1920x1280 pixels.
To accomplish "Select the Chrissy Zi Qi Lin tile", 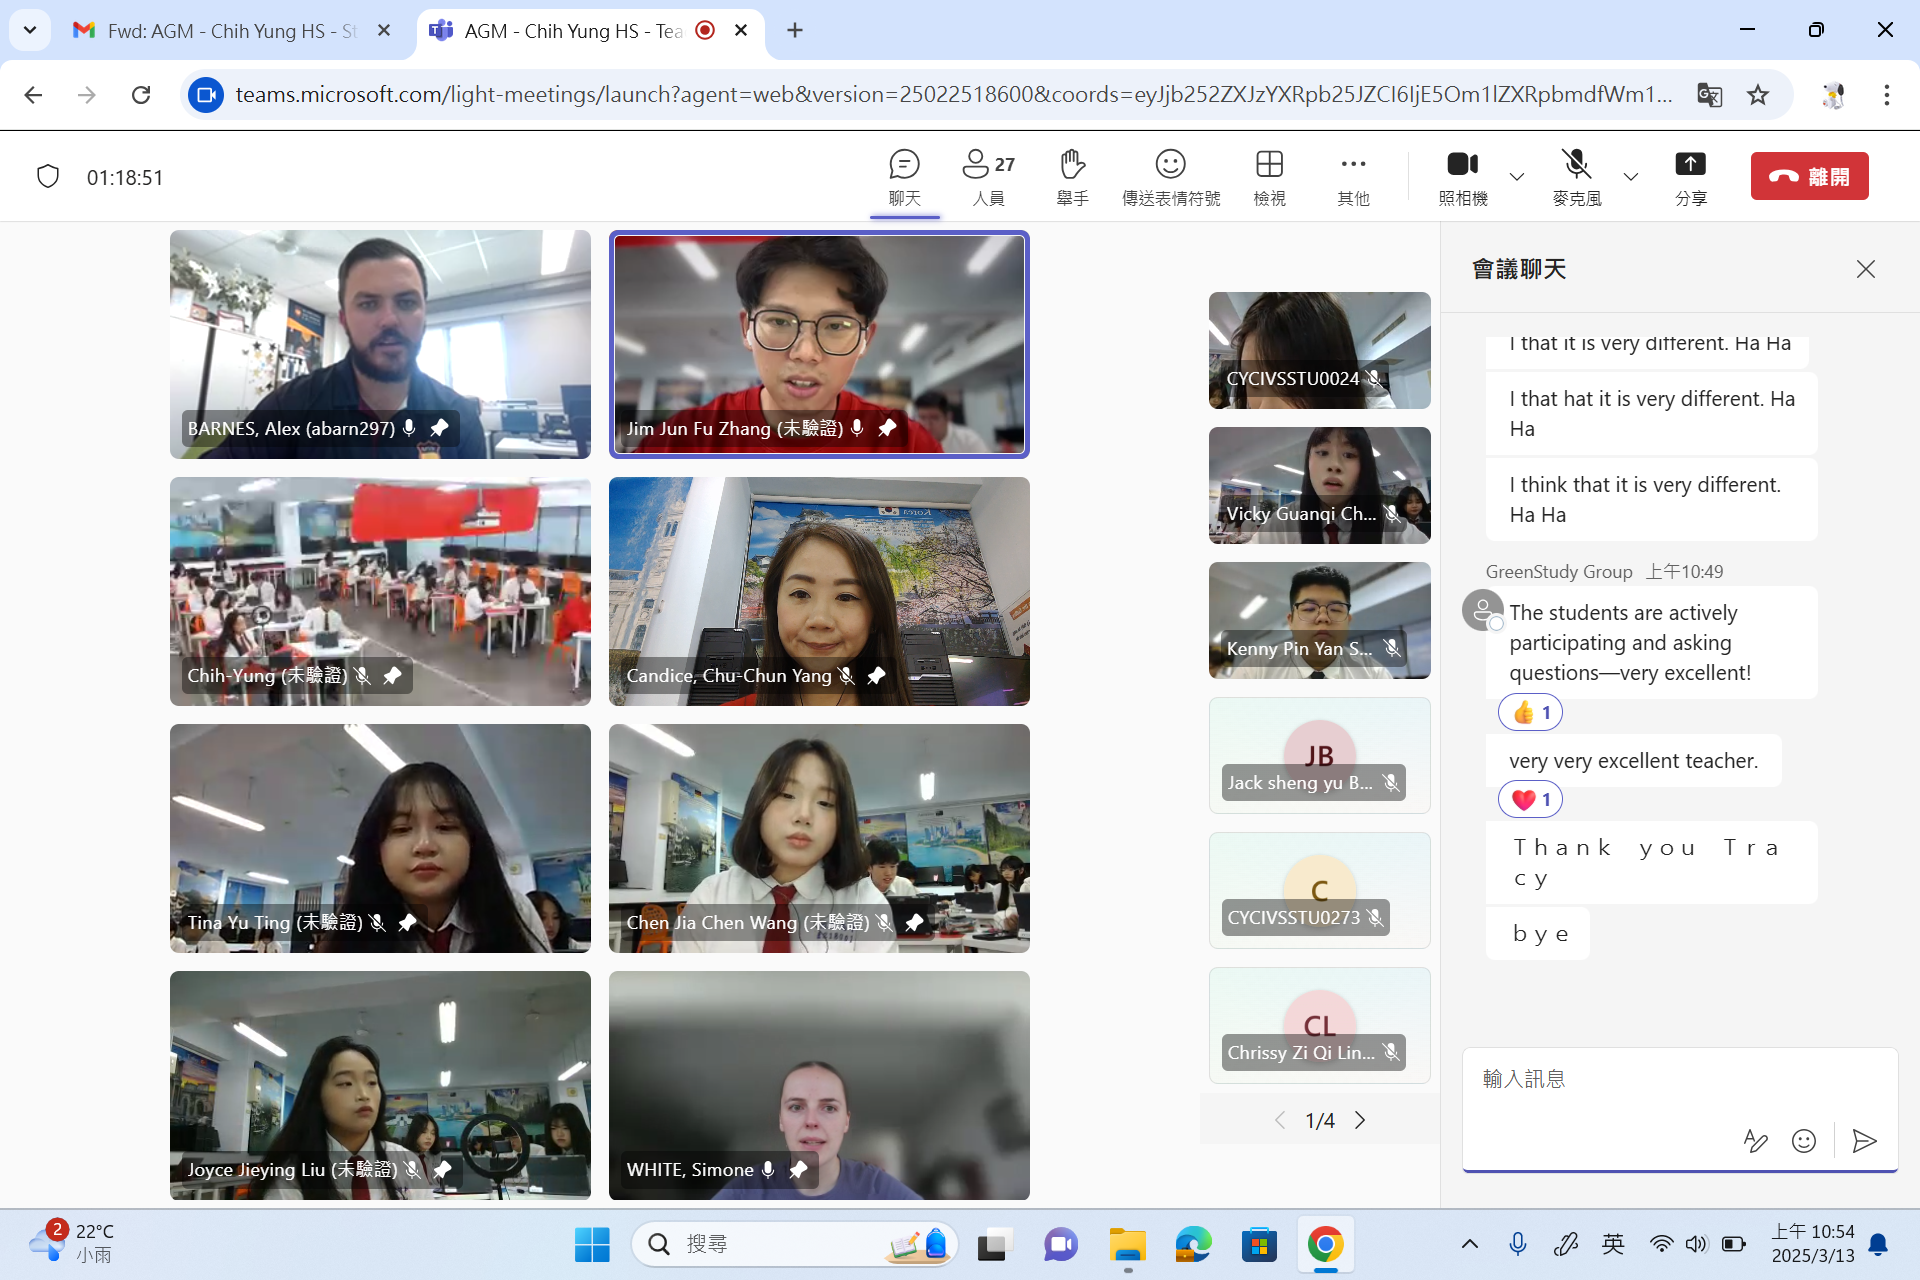I will click(1319, 1025).
